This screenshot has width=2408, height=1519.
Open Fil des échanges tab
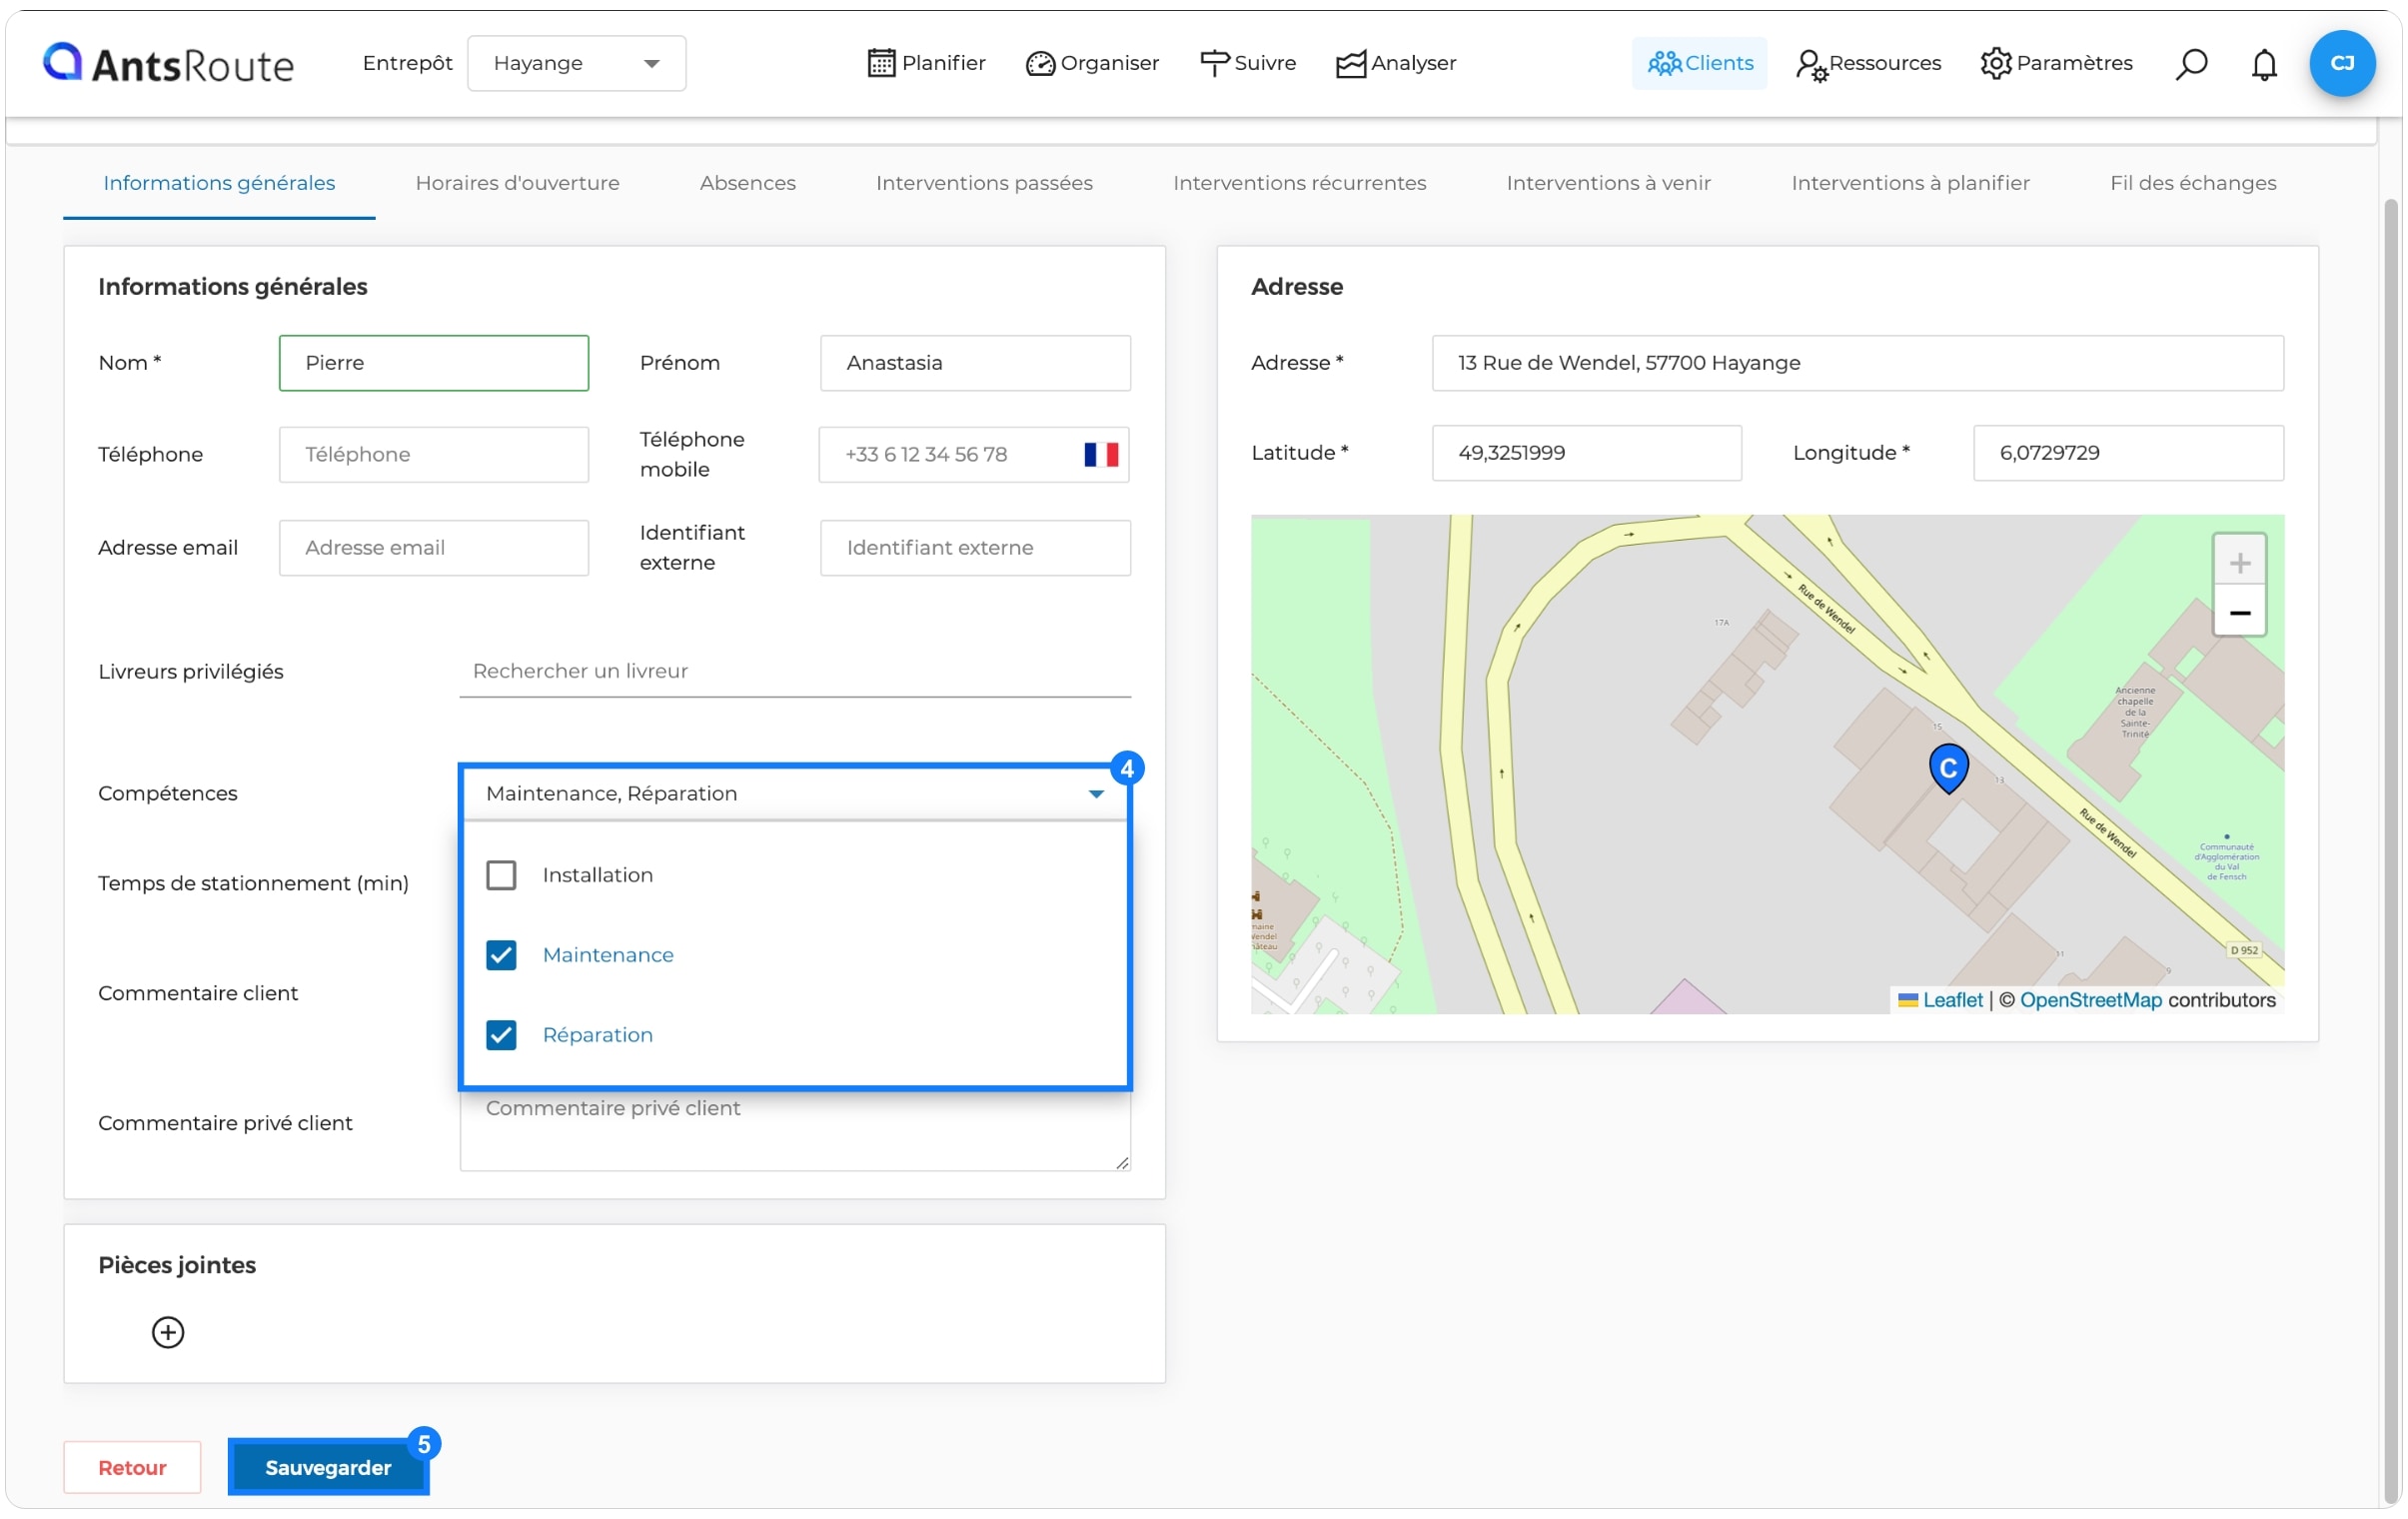[2192, 183]
